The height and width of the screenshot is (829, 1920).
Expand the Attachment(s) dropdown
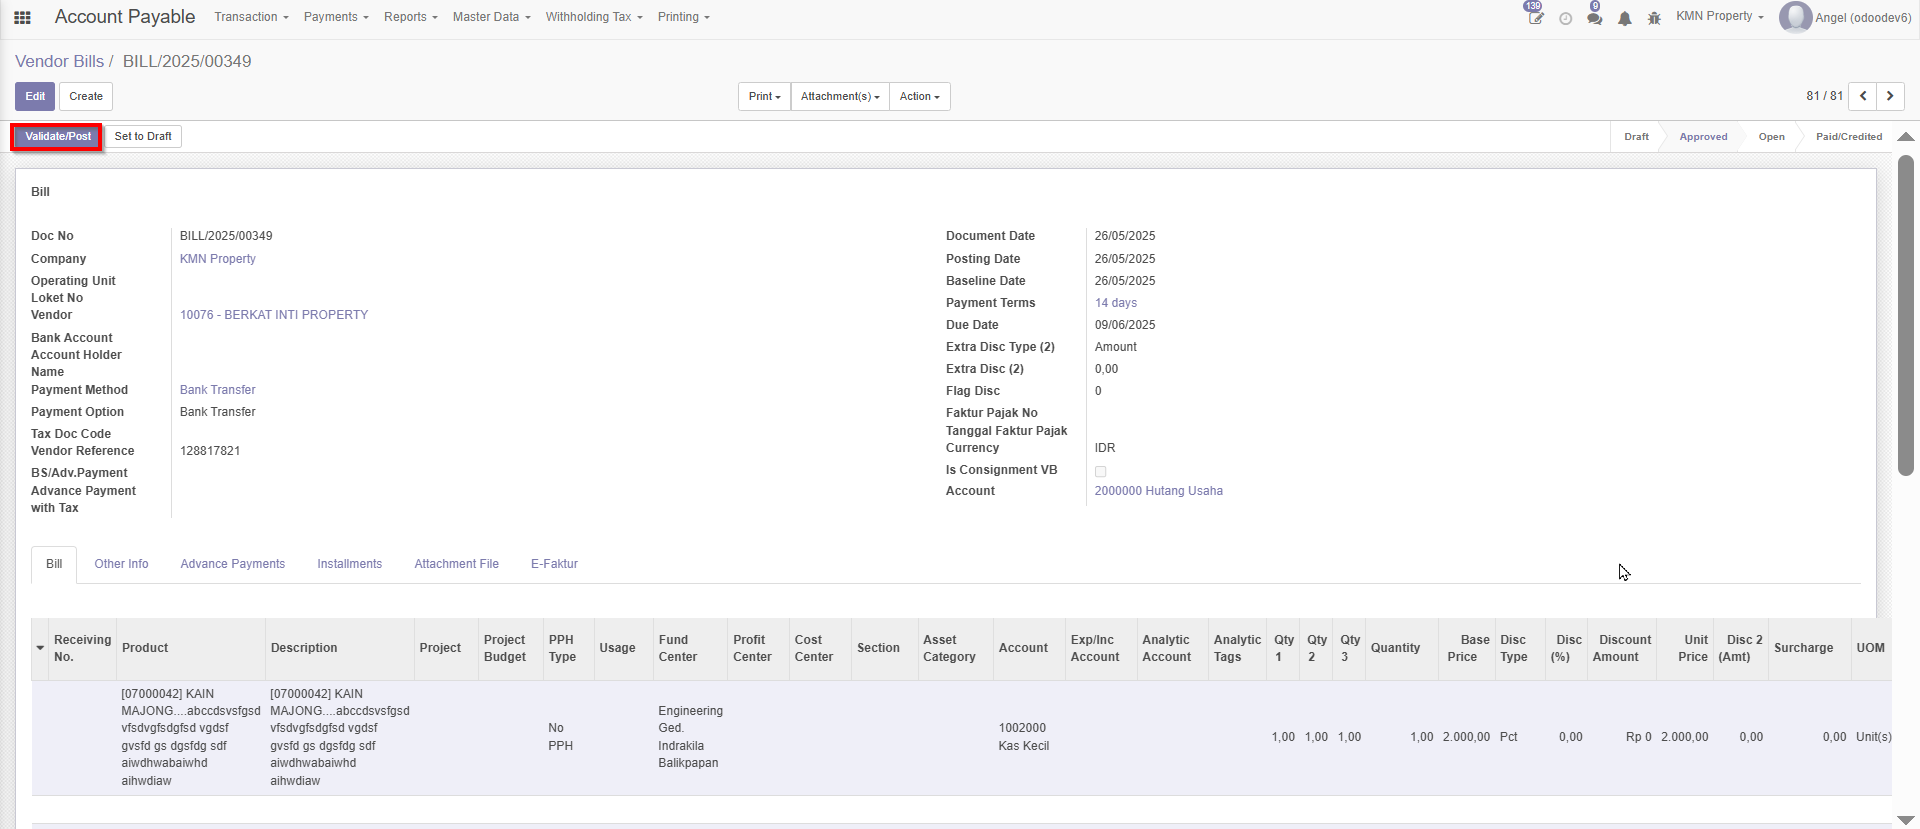click(840, 96)
